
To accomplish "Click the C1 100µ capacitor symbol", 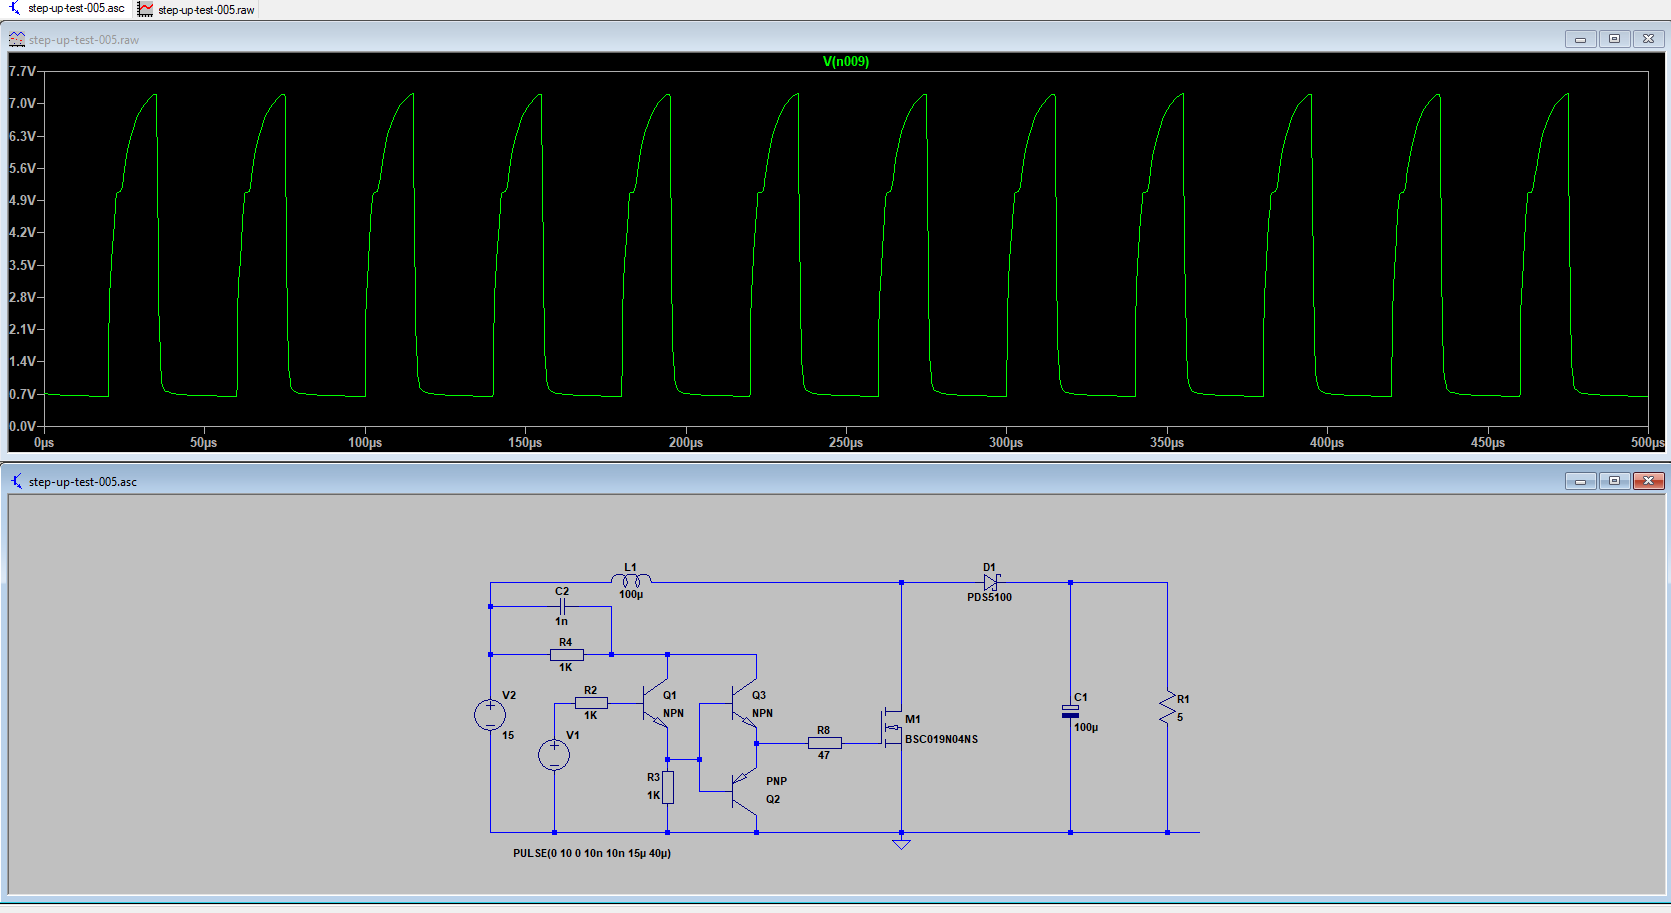I will pos(1070,711).
